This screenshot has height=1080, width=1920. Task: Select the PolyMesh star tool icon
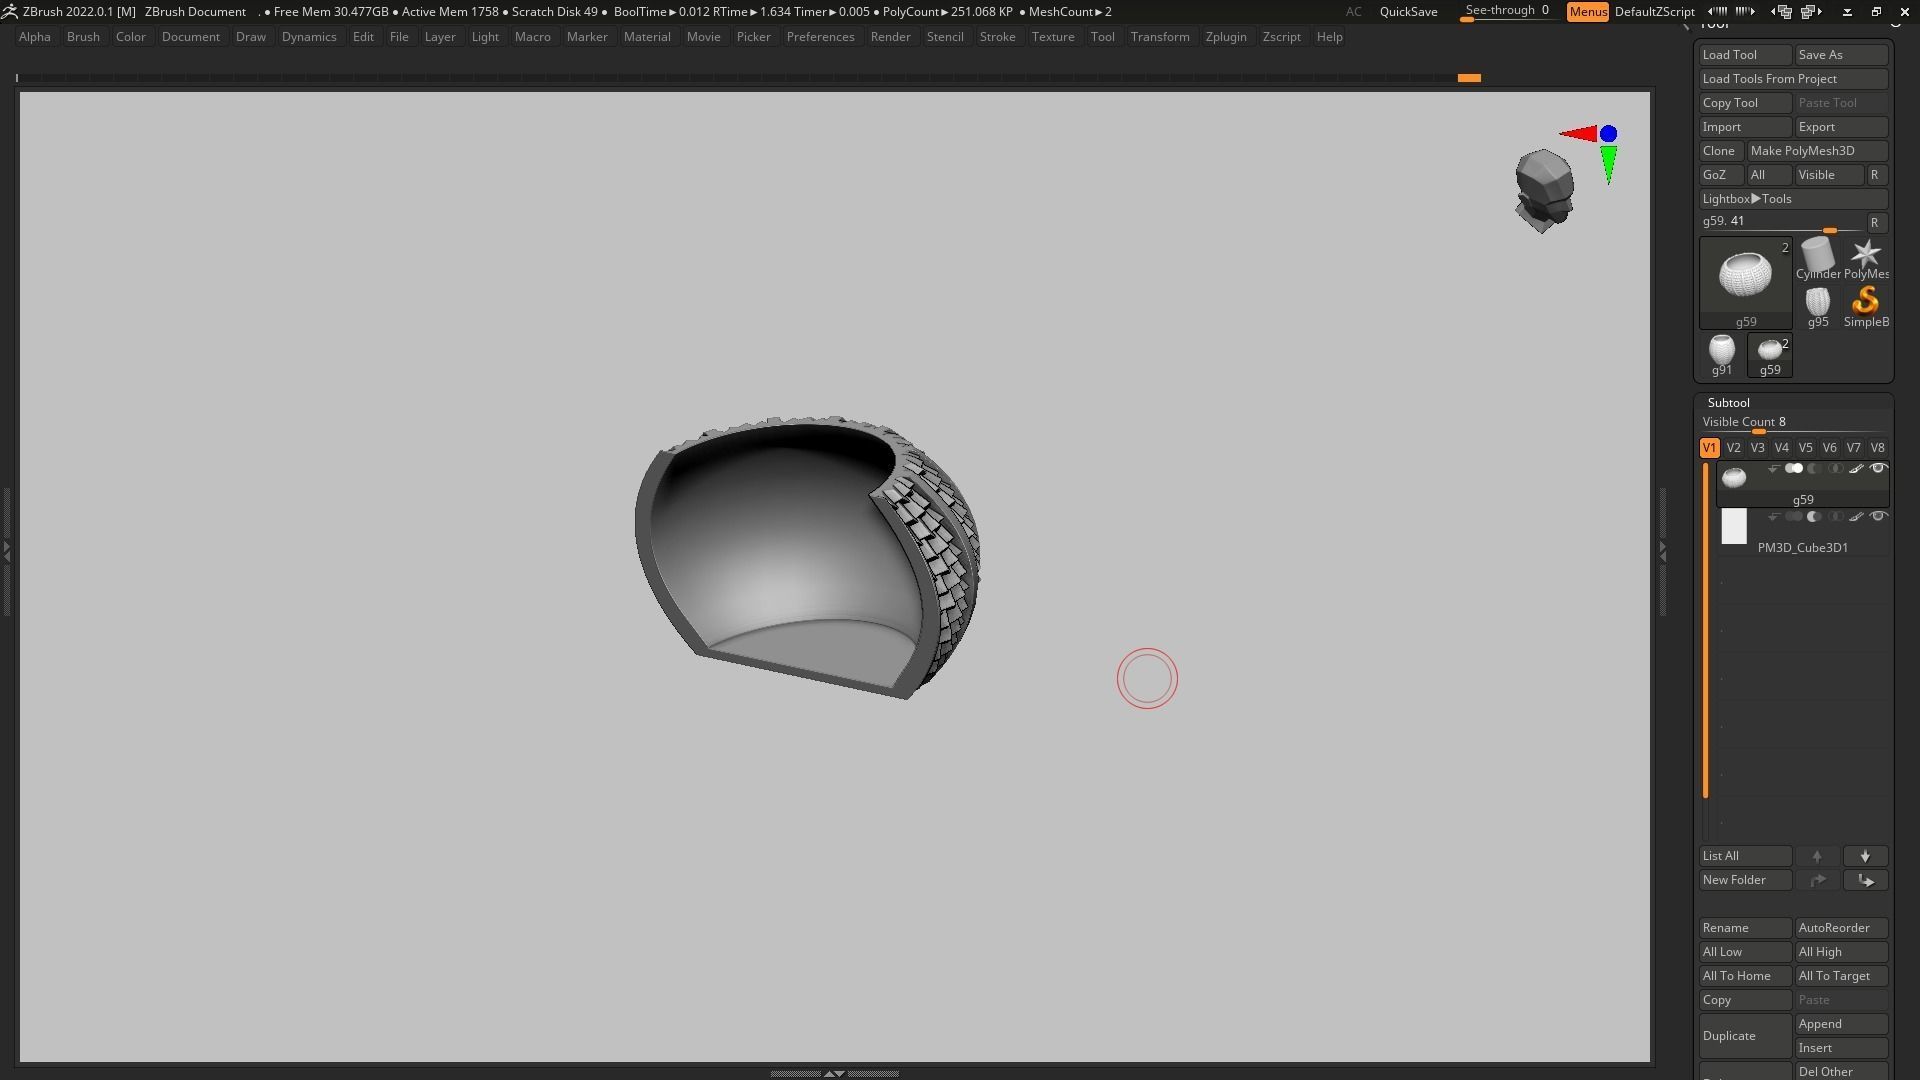pos(1865,256)
